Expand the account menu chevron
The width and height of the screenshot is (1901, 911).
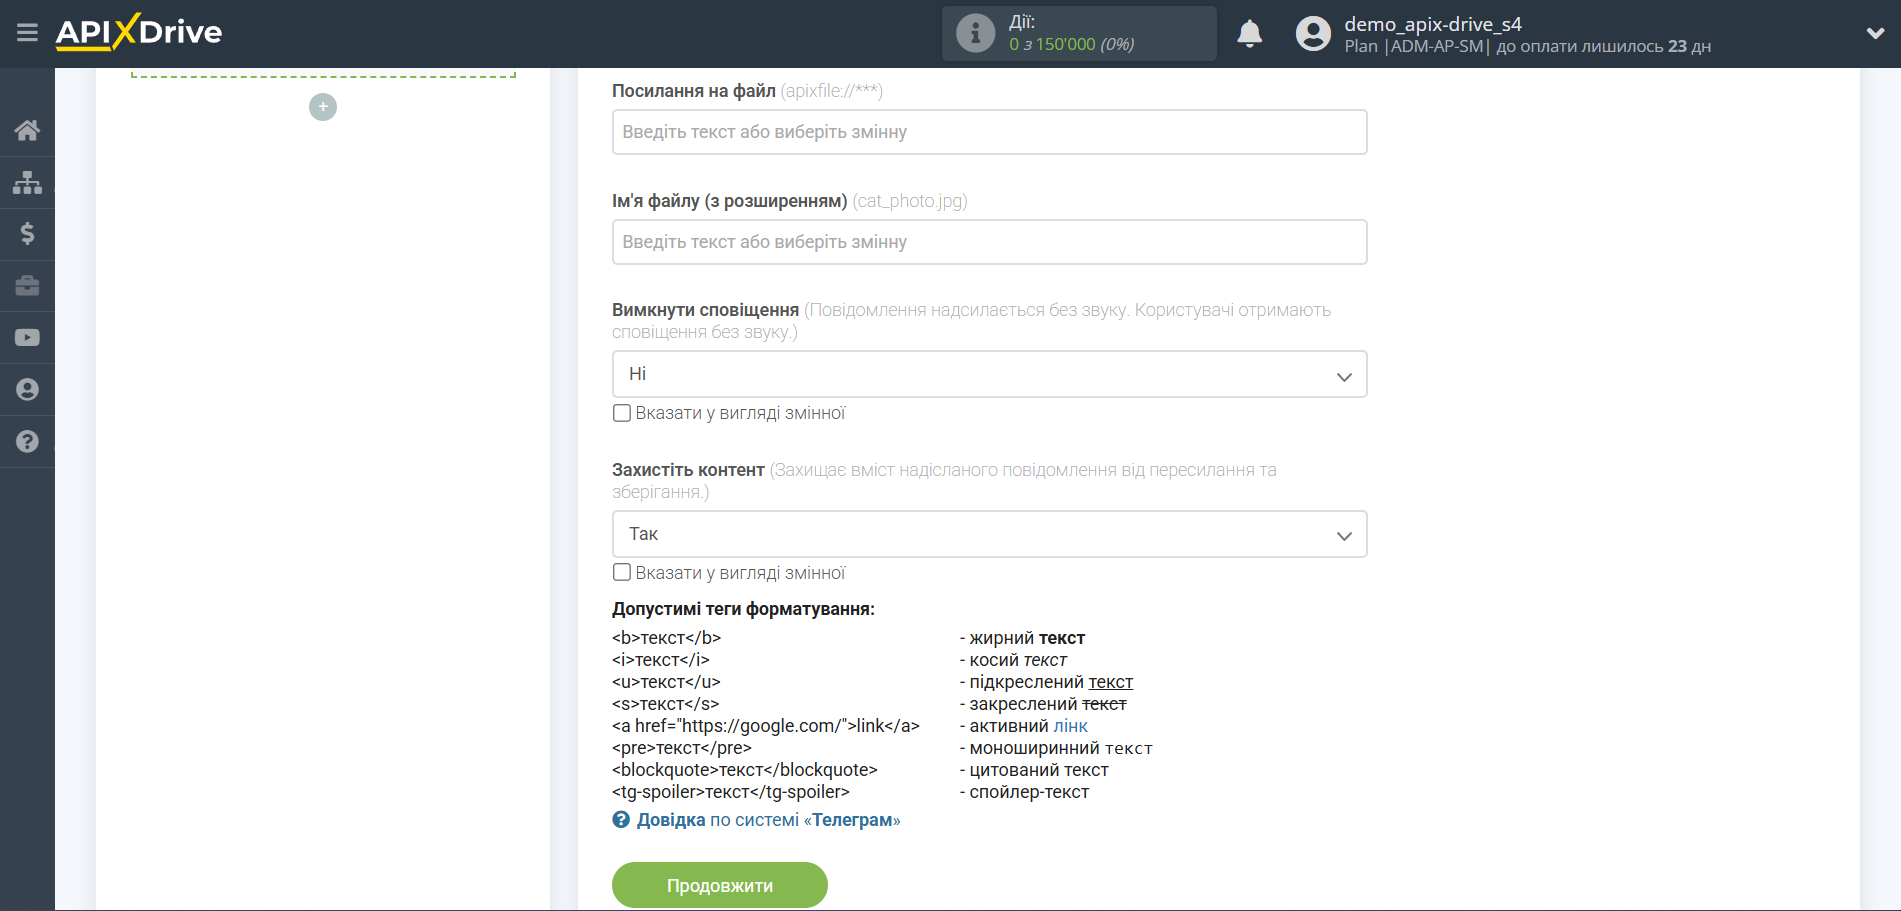pyautogui.click(x=1875, y=34)
